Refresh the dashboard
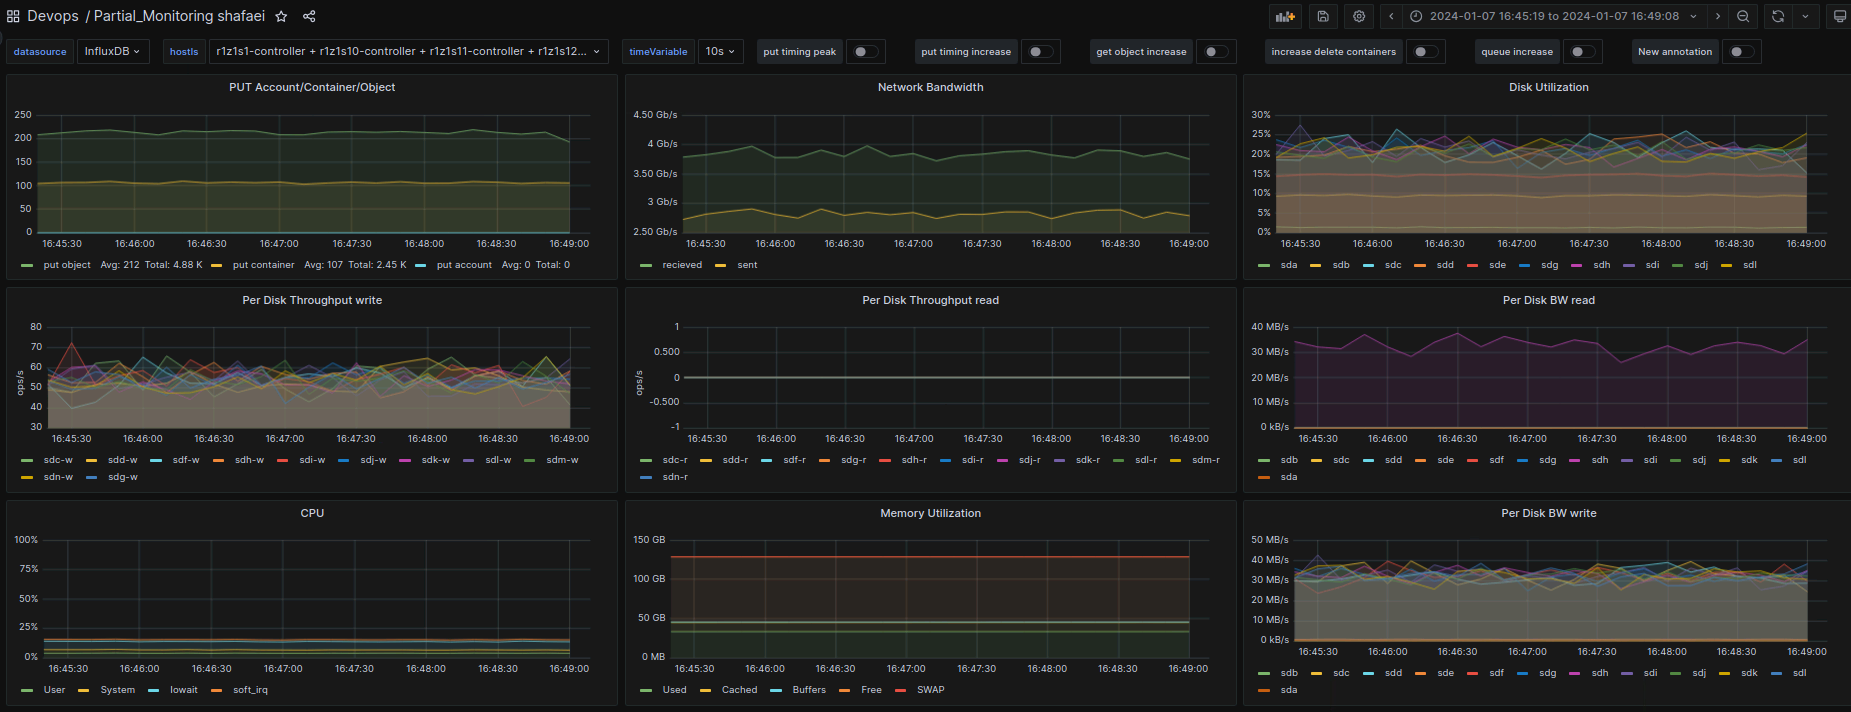The image size is (1851, 712). click(1778, 16)
